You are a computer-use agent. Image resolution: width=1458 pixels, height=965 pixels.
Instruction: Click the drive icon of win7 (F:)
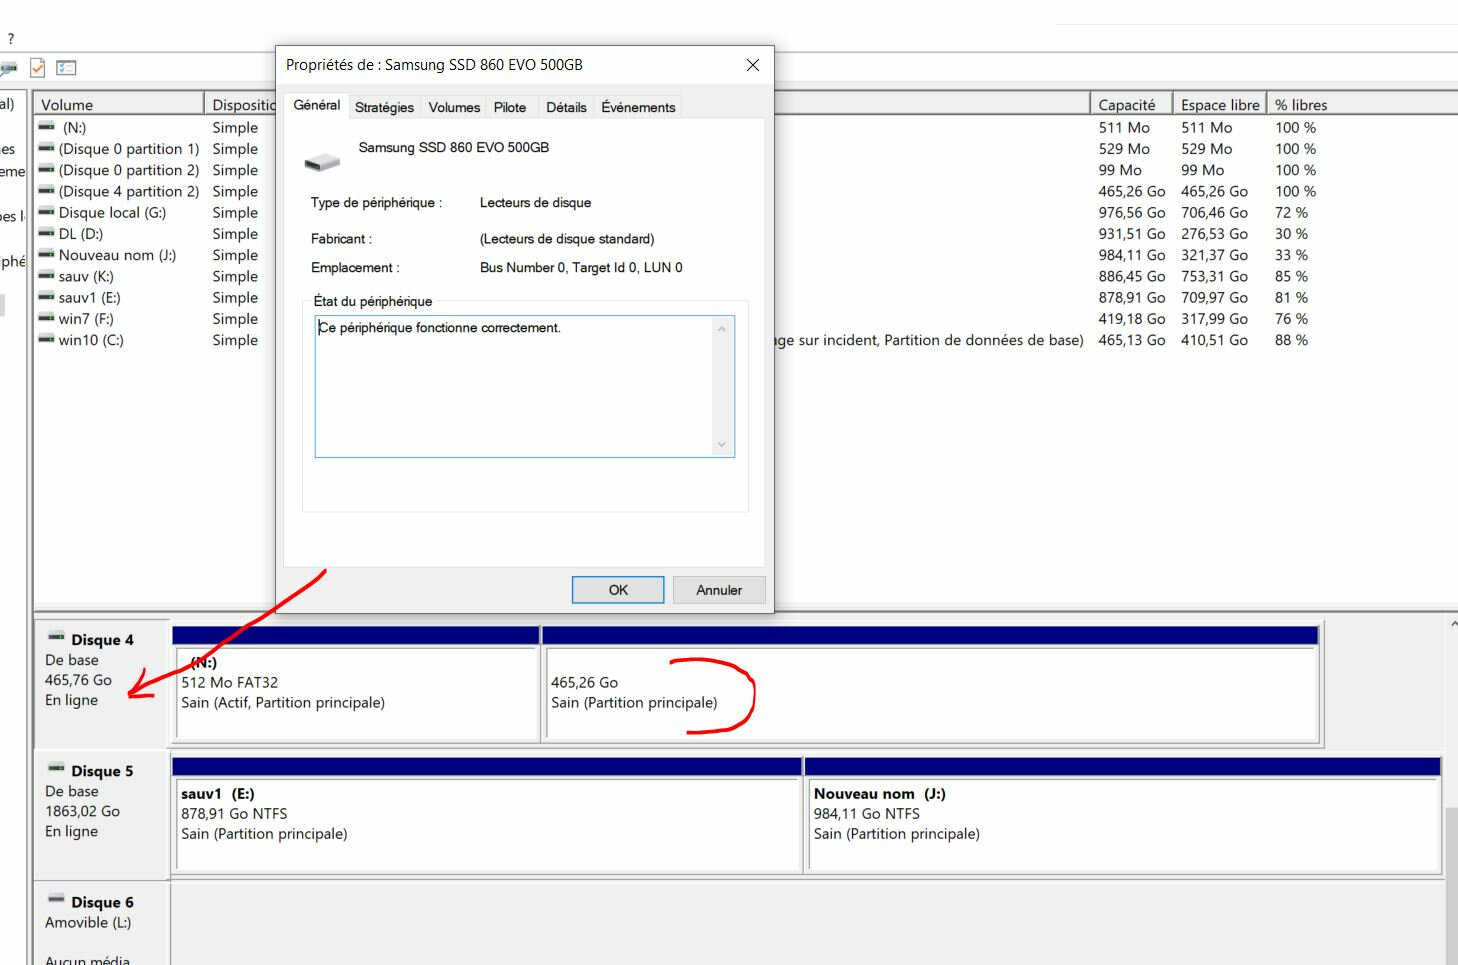click(46, 318)
